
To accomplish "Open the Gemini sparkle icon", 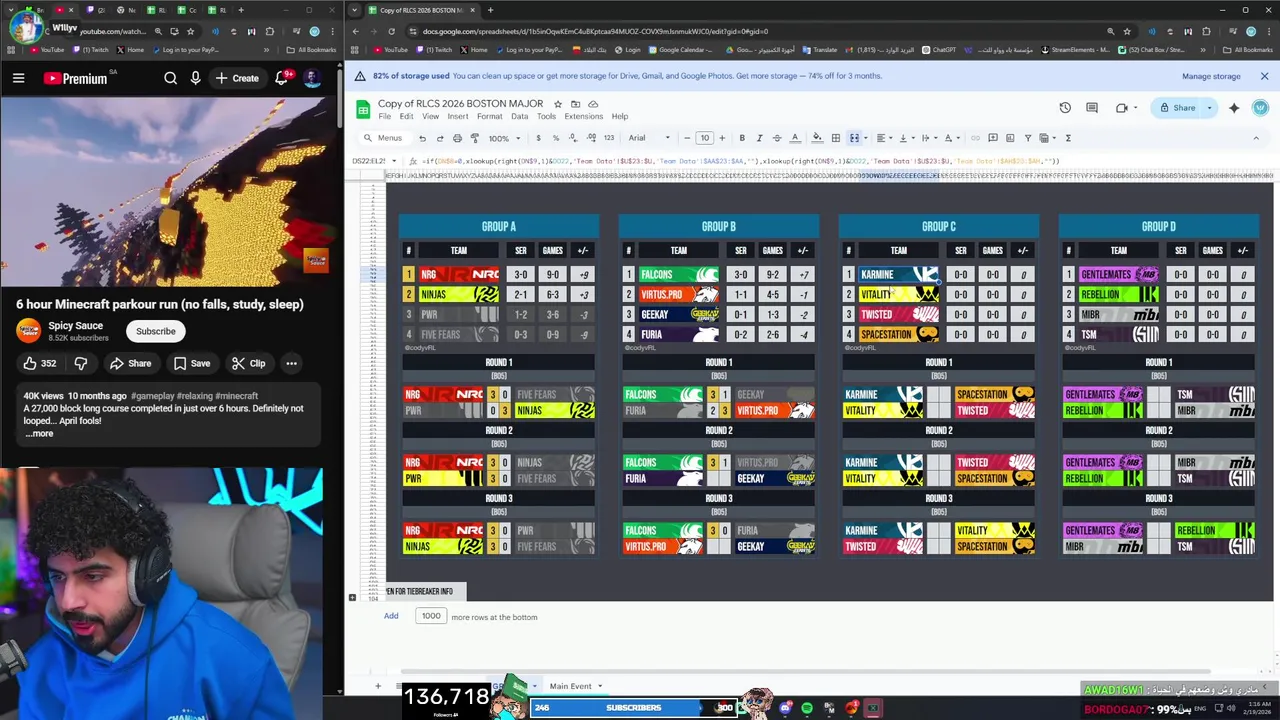I will (x=1234, y=108).
